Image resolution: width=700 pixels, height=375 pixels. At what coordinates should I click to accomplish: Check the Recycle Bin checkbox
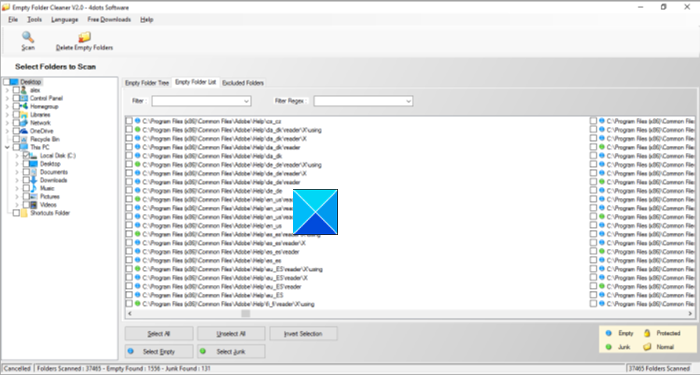click(x=16, y=139)
